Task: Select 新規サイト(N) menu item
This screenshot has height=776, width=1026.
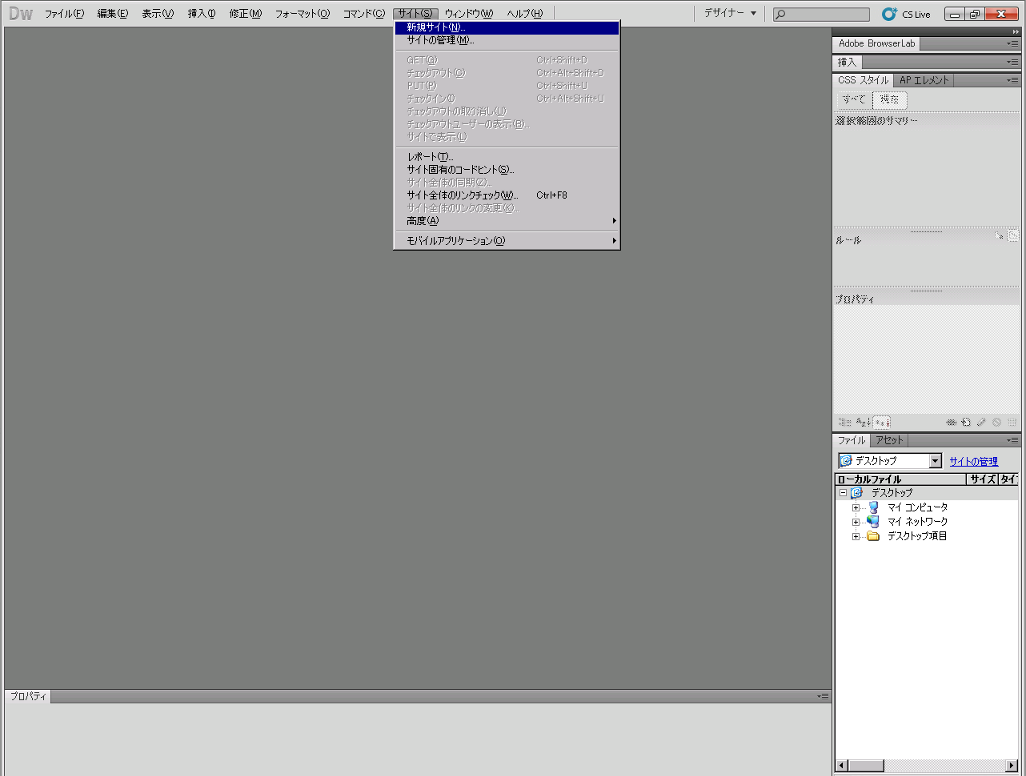Action: 506,27
